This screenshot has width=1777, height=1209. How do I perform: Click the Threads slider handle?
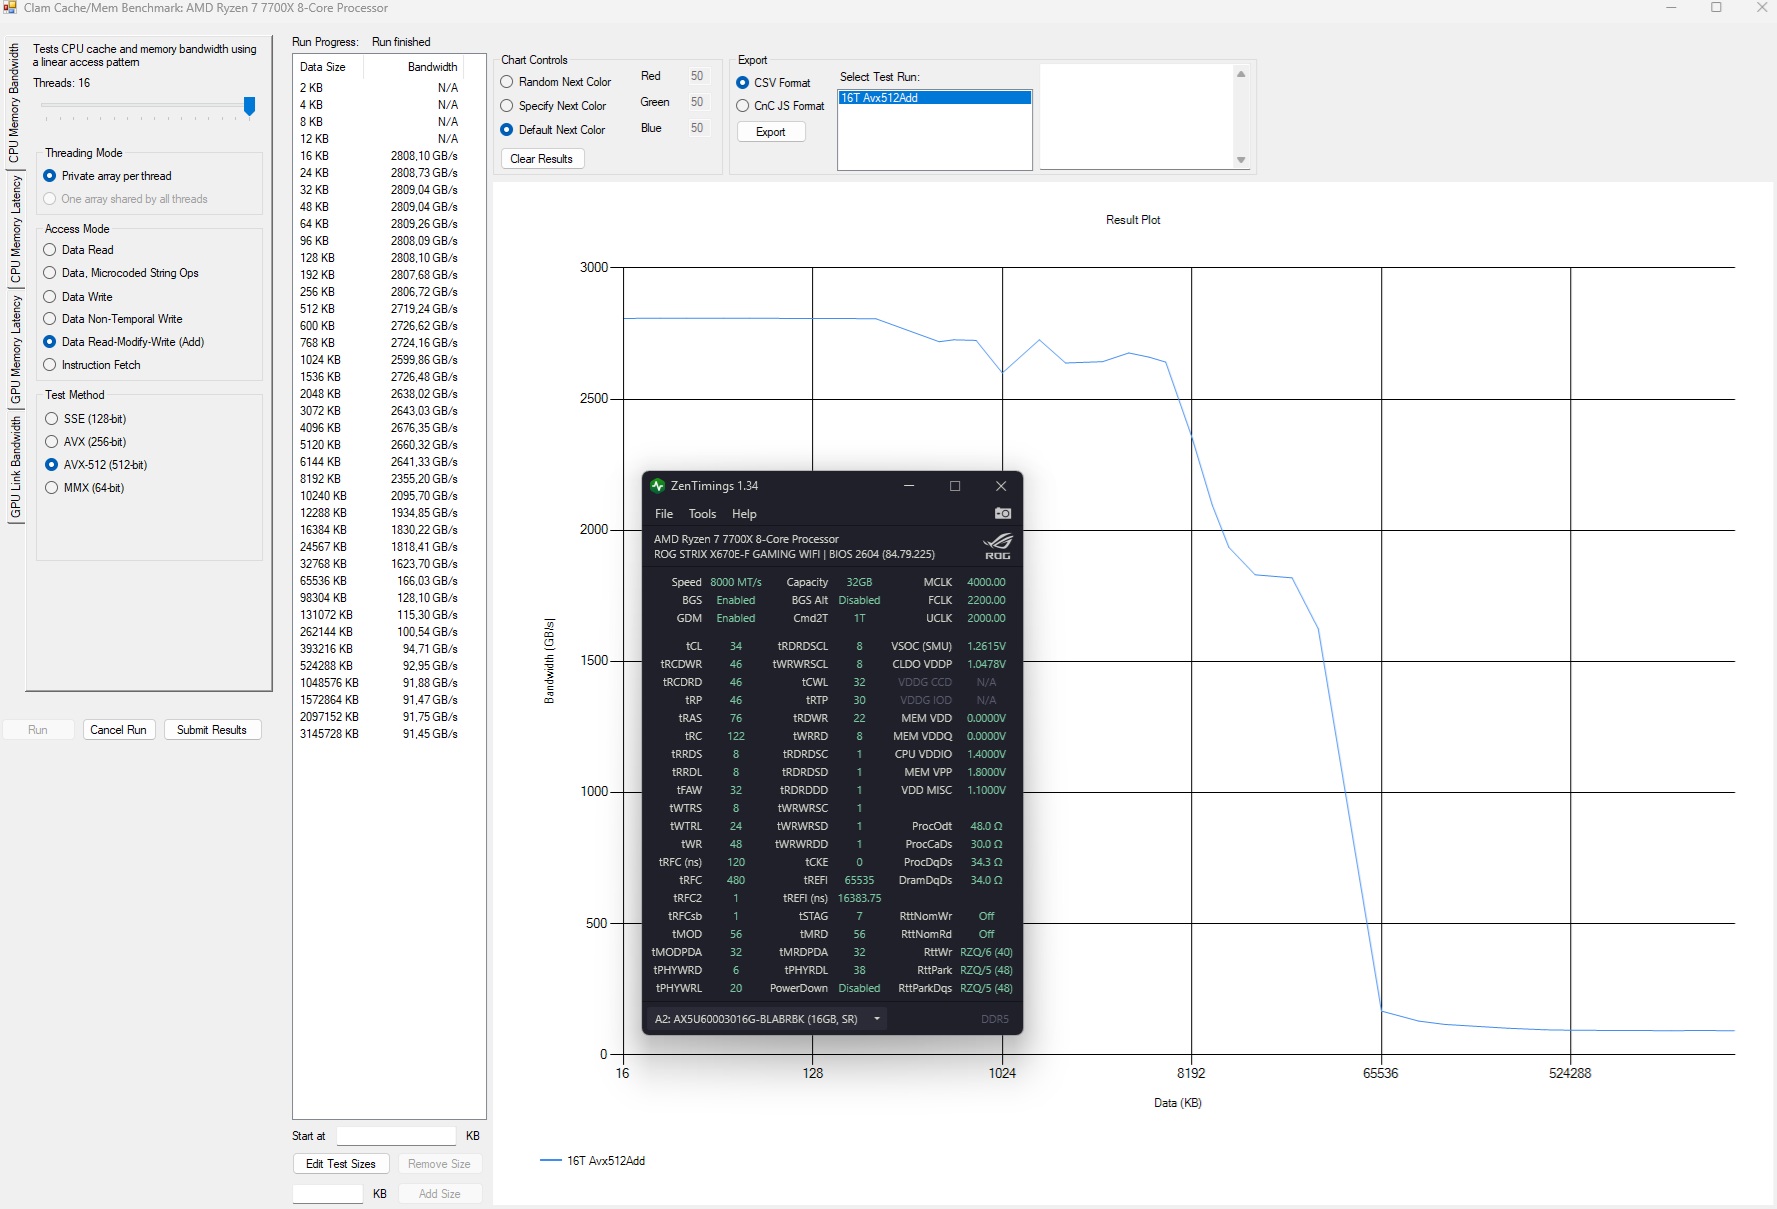coord(250,106)
